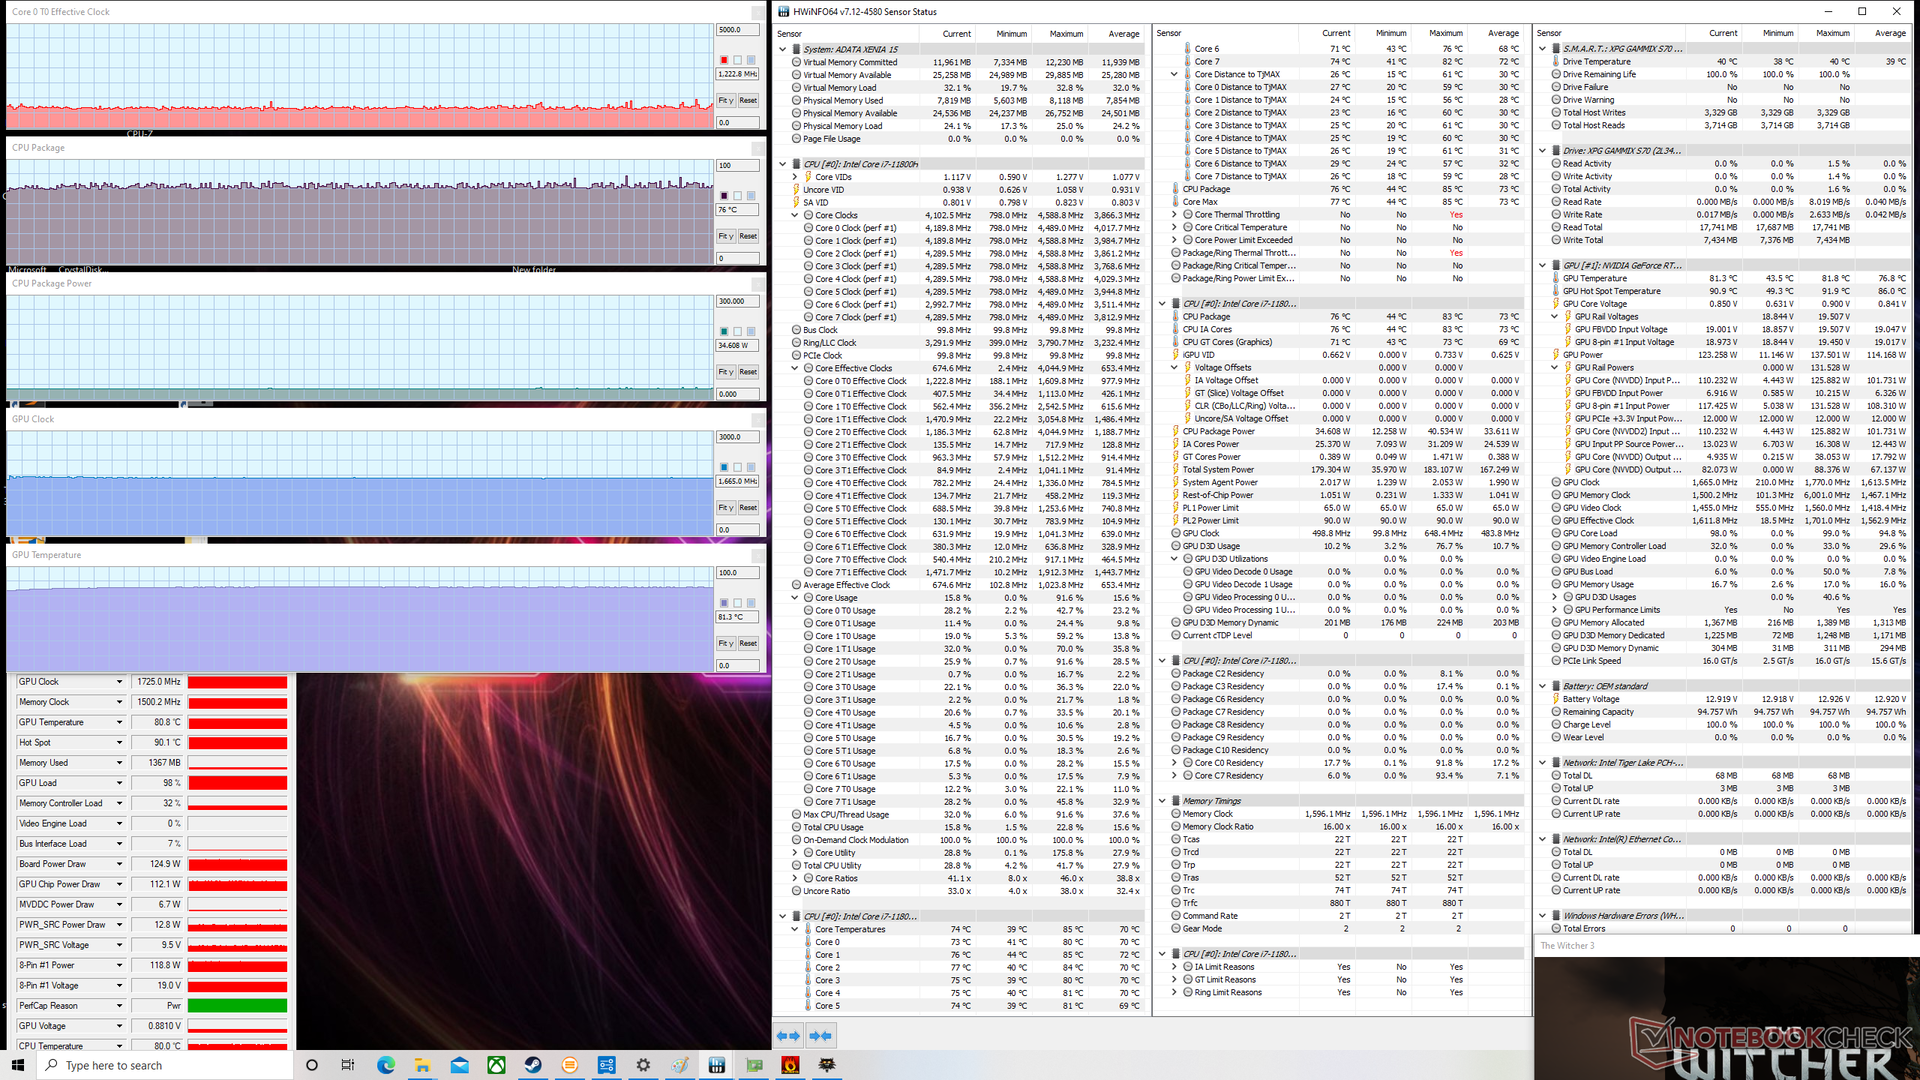Click the collapse columns arrows button in HWiNFO

click(821, 1036)
